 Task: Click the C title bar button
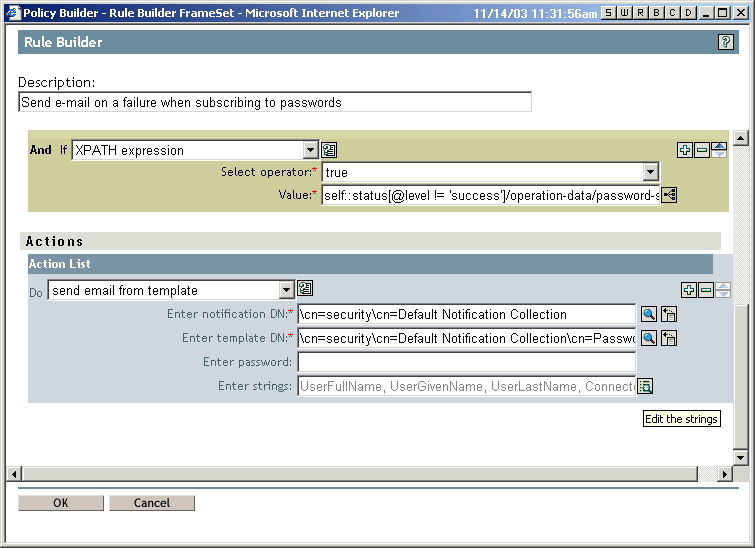(673, 13)
